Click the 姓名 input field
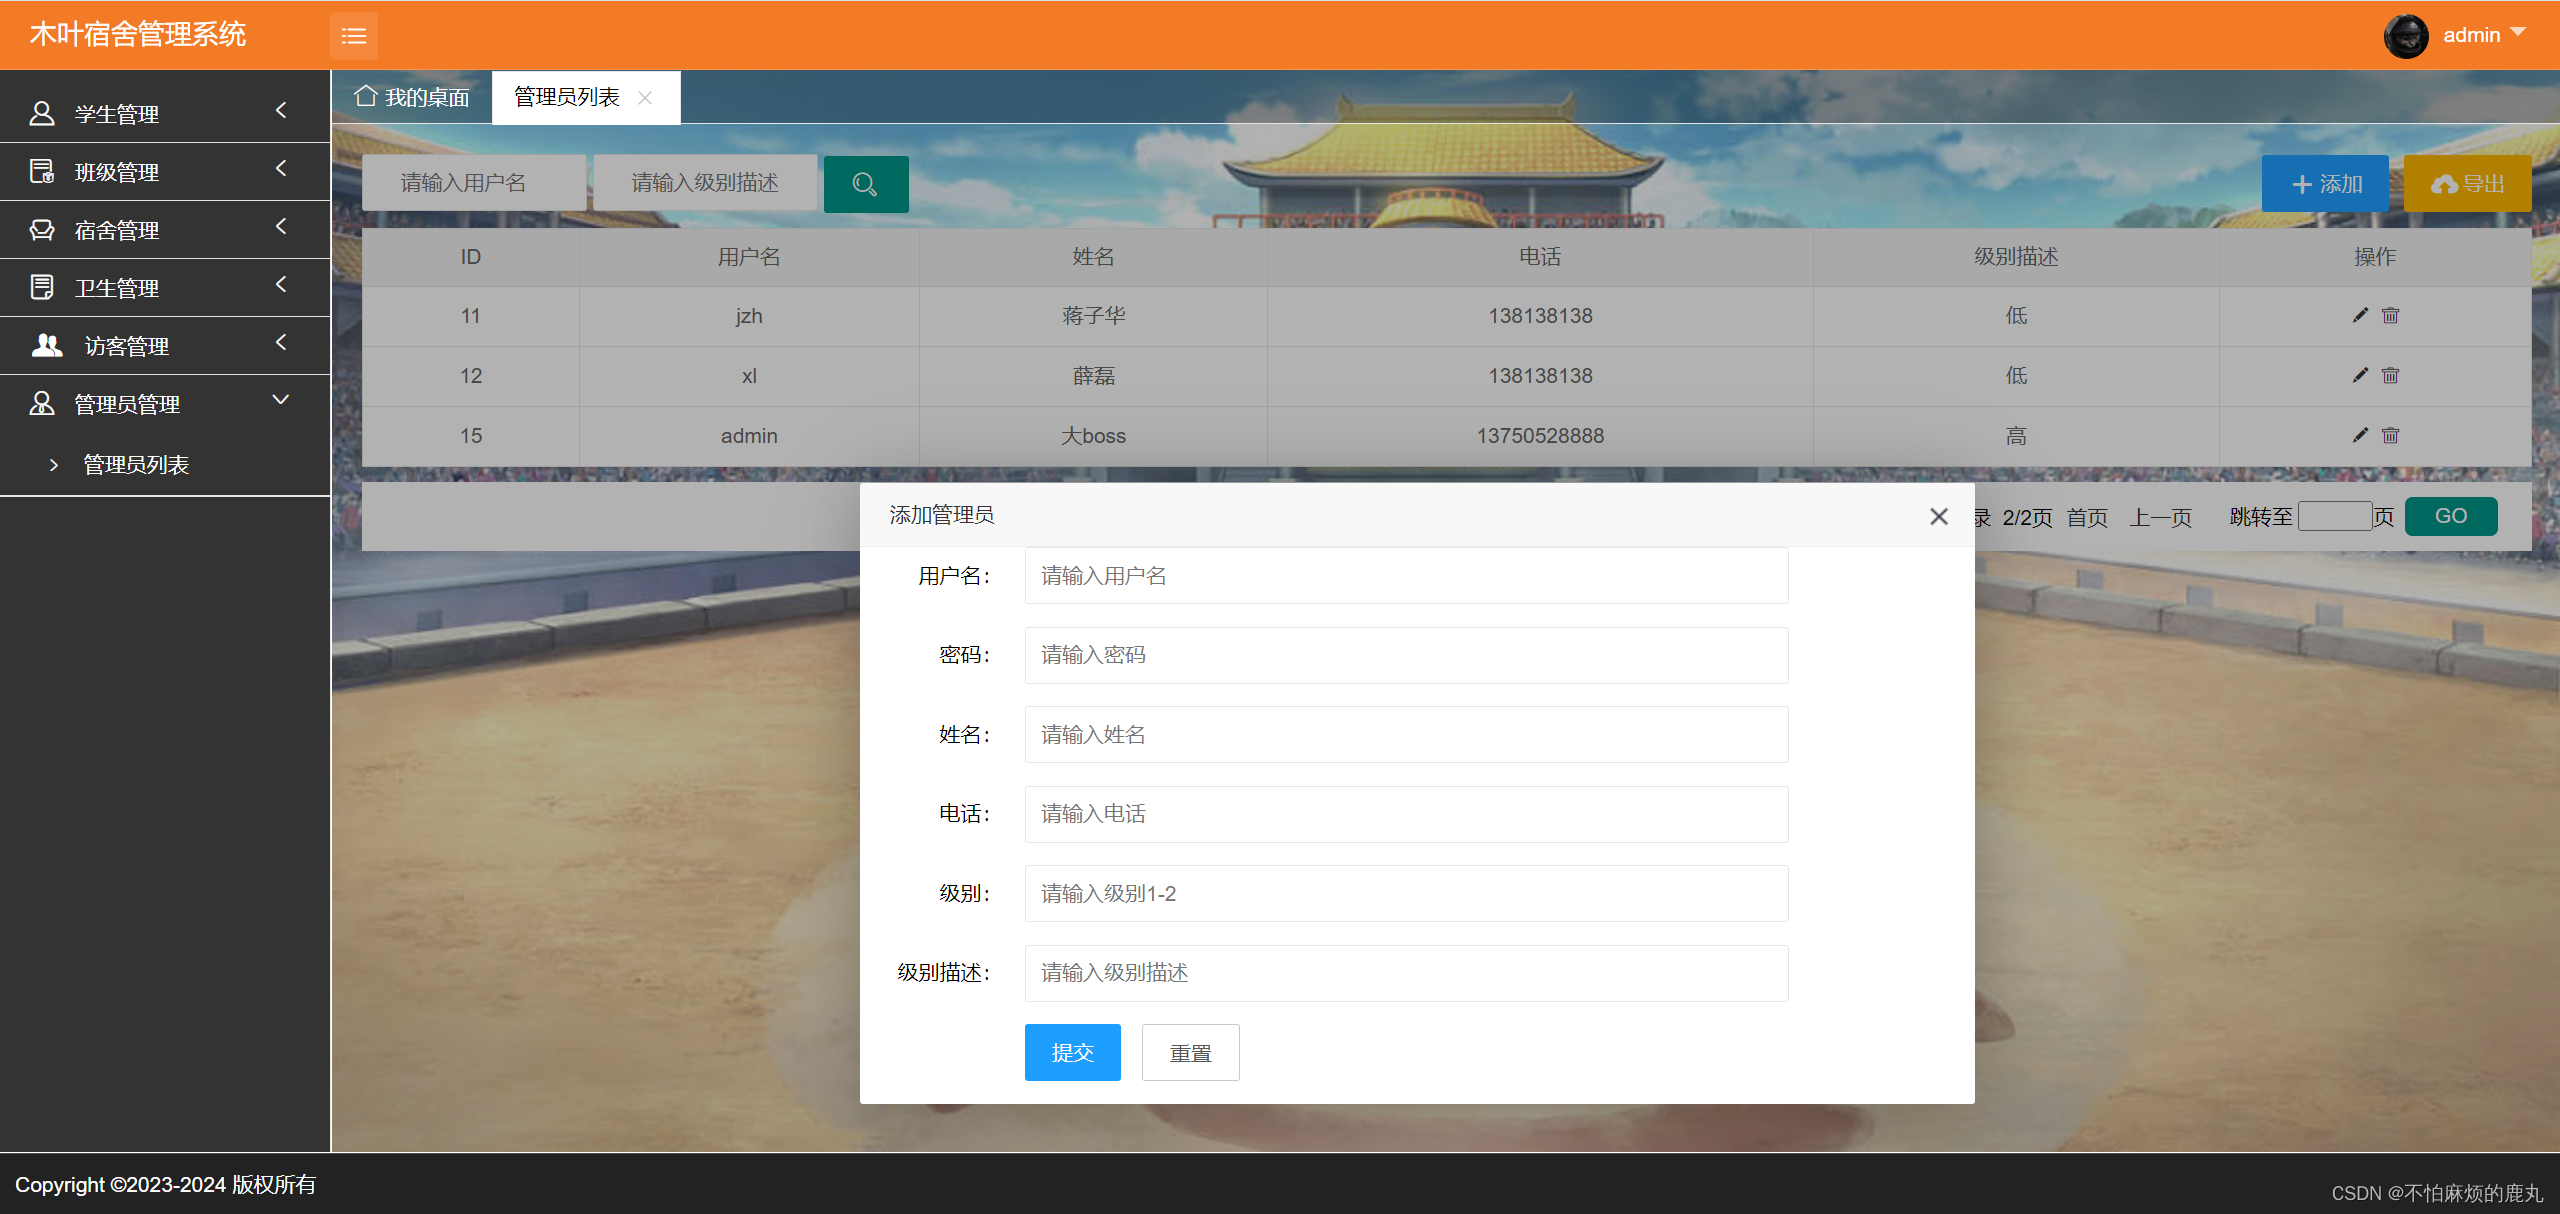This screenshot has width=2560, height=1214. [1406, 735]
